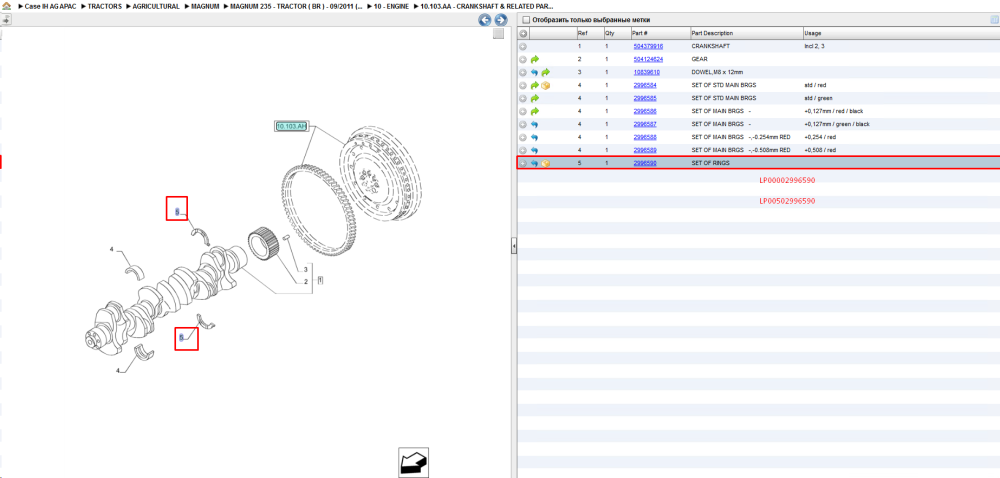Open 'MAGNUM 235 - TRACTOR ( BR )' breadcrumb
This screenshot has height=478, width=1000.
296,6
